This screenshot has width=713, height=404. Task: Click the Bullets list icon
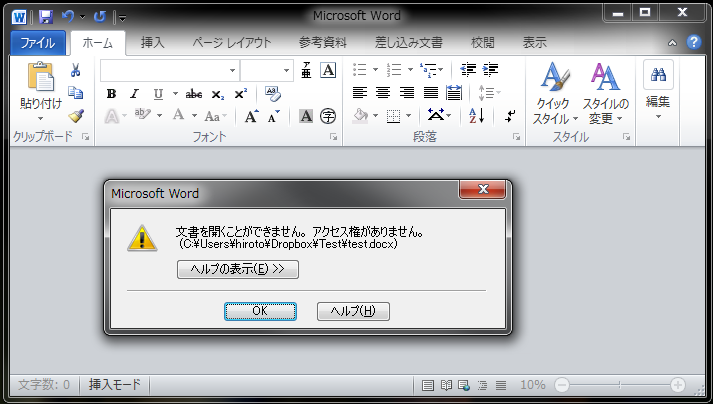click(x=360, y=70)
